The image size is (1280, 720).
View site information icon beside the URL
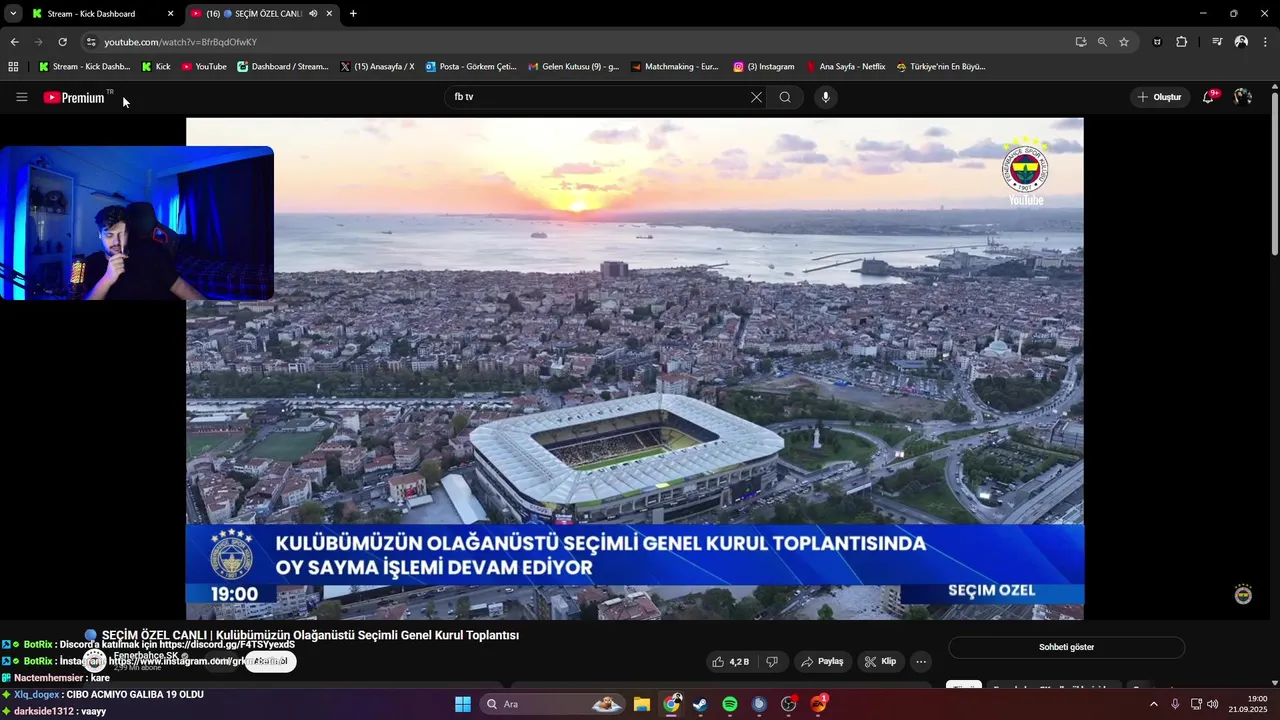coord(91,42)
